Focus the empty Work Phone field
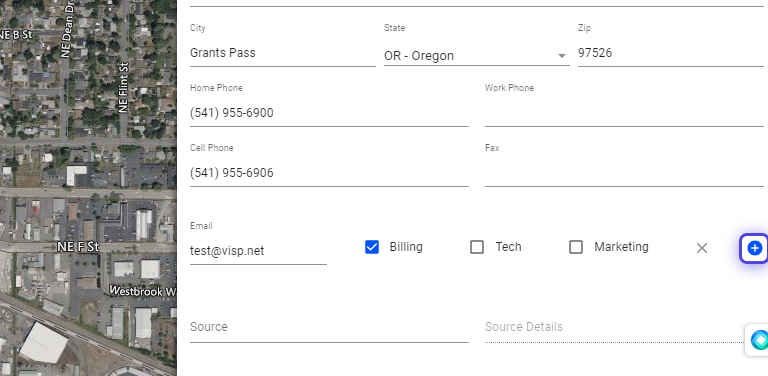768x376 pixels. (x=624, y=113)
